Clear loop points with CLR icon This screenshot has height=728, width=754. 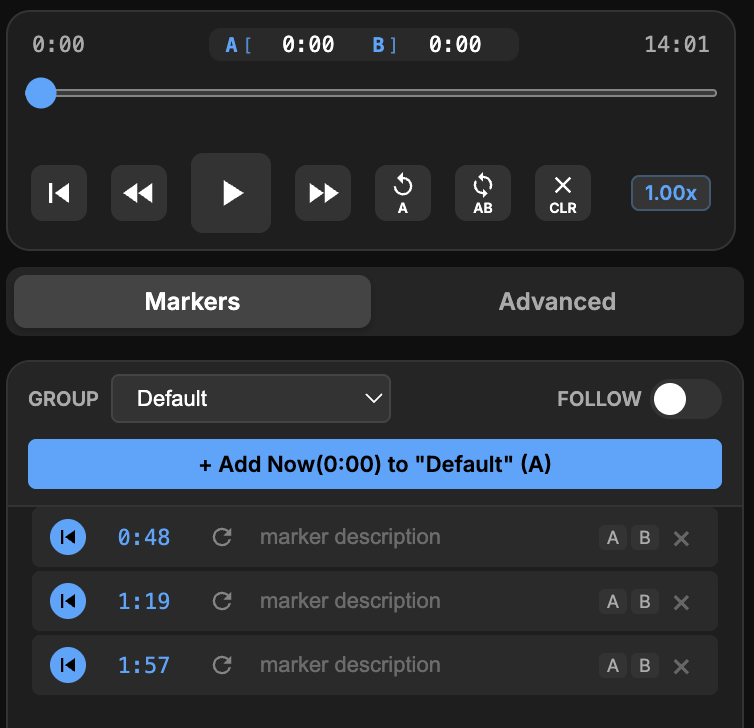tap(563, 193)
